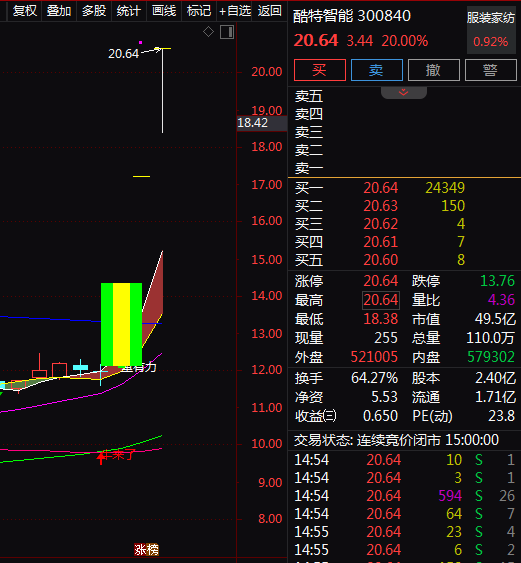Click 返回 to go back

[269, 11]
